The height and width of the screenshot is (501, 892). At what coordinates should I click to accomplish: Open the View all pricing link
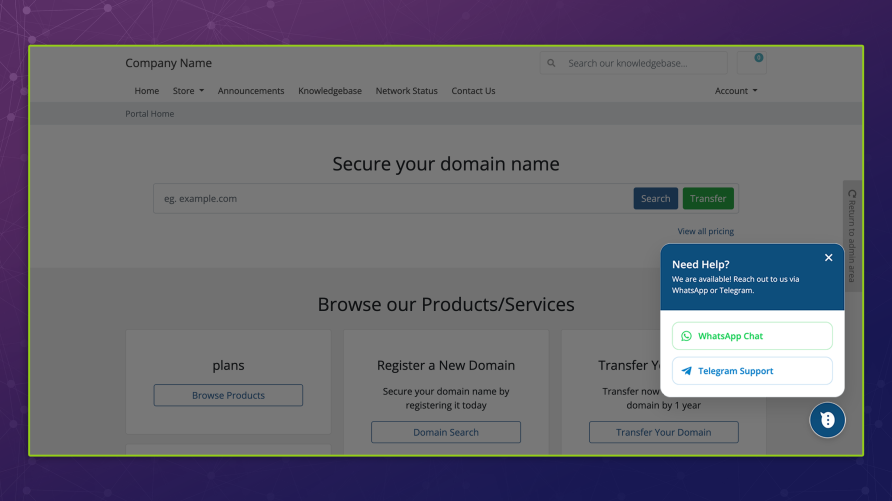coord(705,231)
